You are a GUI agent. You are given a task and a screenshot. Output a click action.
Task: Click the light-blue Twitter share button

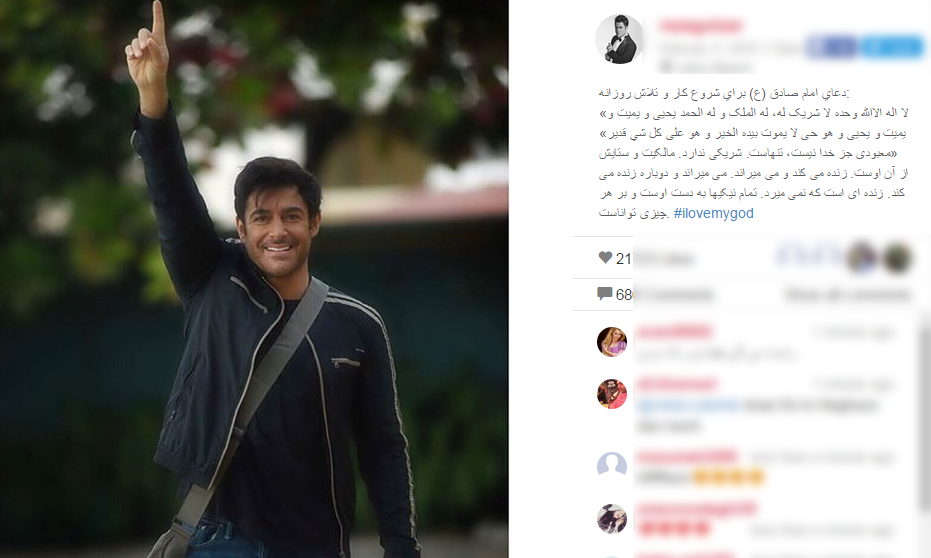tap(892, 47)
